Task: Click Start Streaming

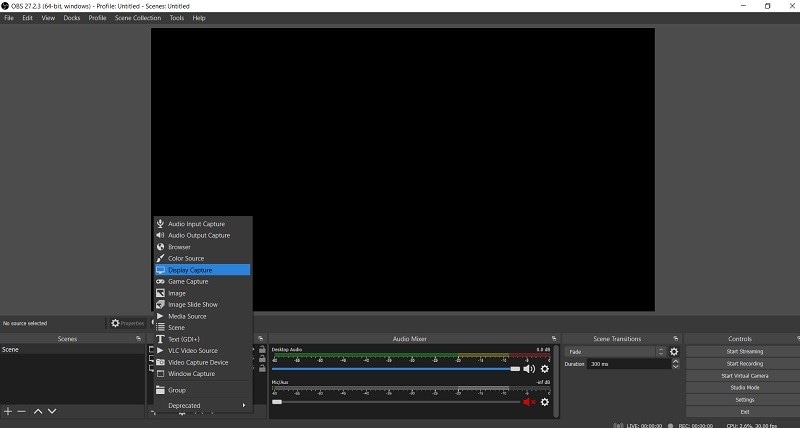Action: [x=744, y=351]
